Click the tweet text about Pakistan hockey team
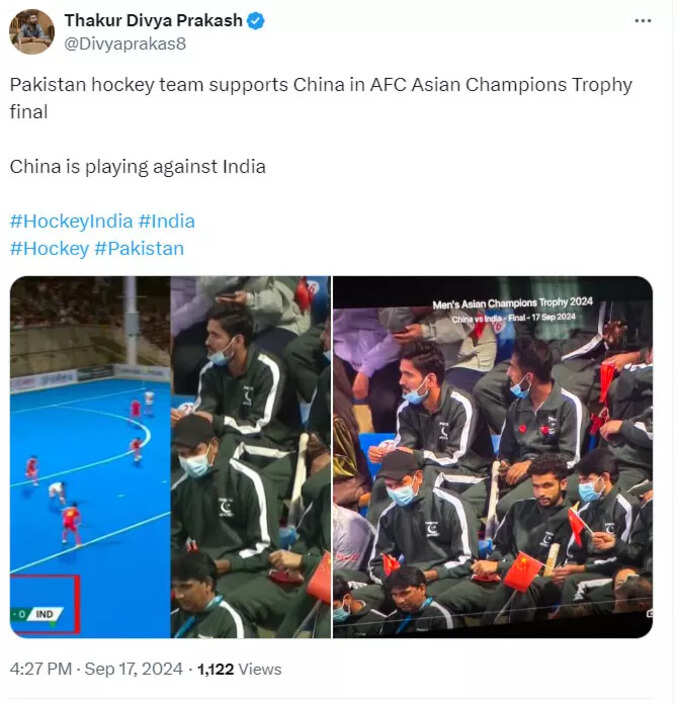The image size is (680, 704). [321, 98]
